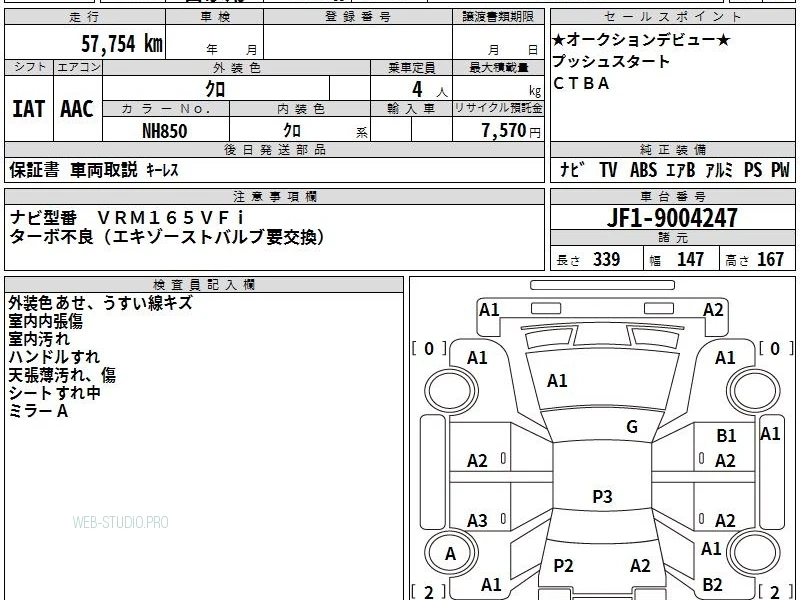The image size is (800, 600).
Task: Click the リサイクル預託金 header cell
Action: [498, 108]
